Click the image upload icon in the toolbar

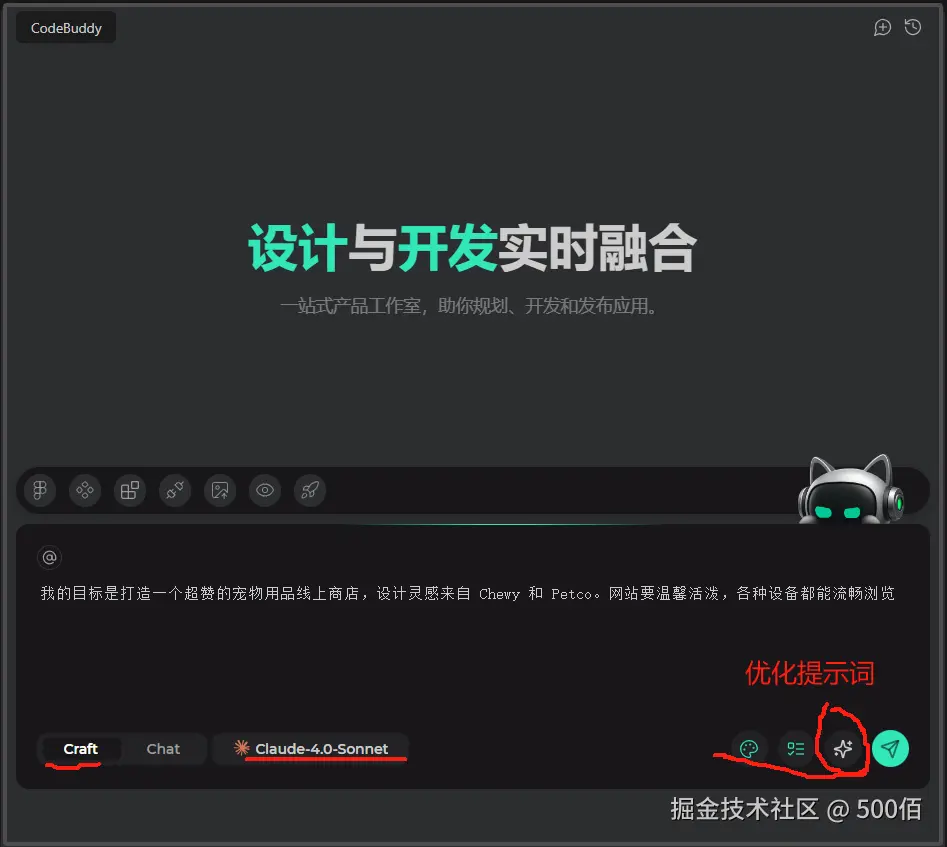click(x=219, y=490)
